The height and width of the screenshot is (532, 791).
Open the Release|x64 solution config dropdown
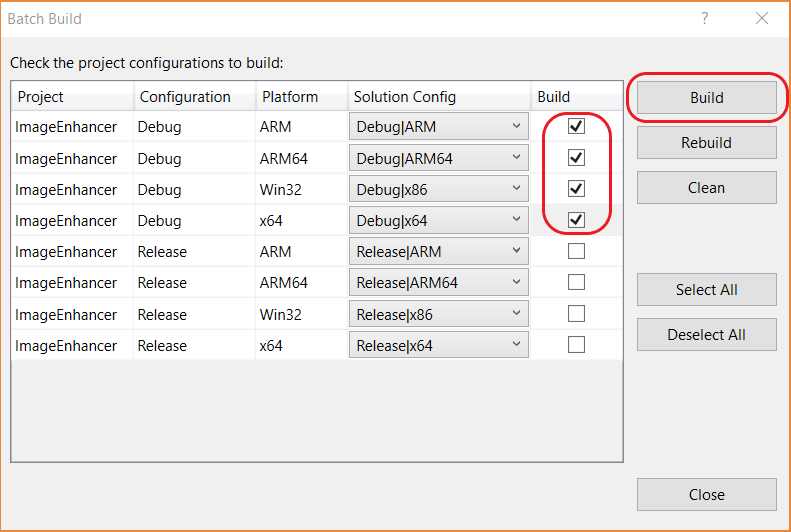pyautogui.click(x=438, y=345)
